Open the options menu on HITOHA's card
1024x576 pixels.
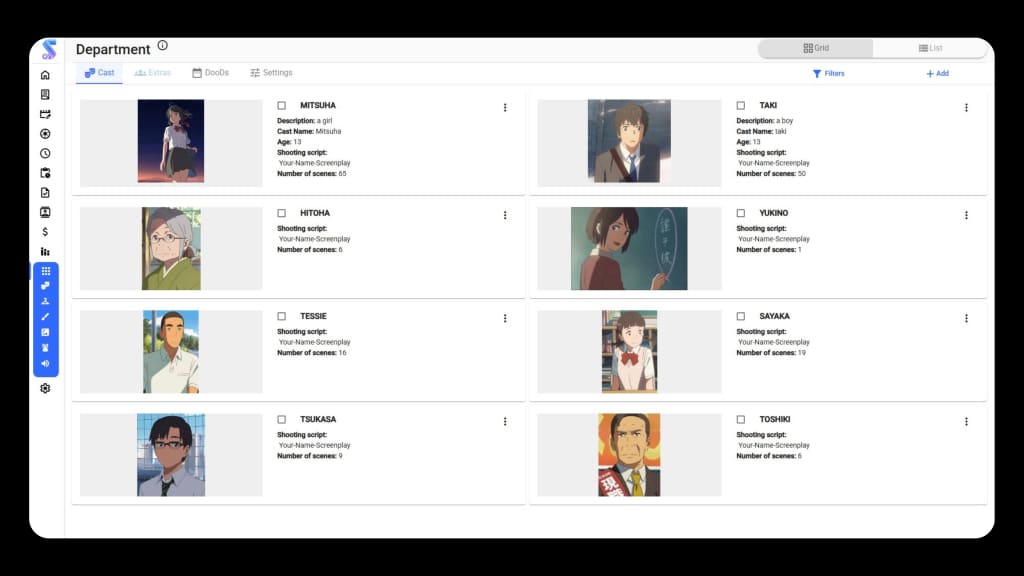[505, 214]
